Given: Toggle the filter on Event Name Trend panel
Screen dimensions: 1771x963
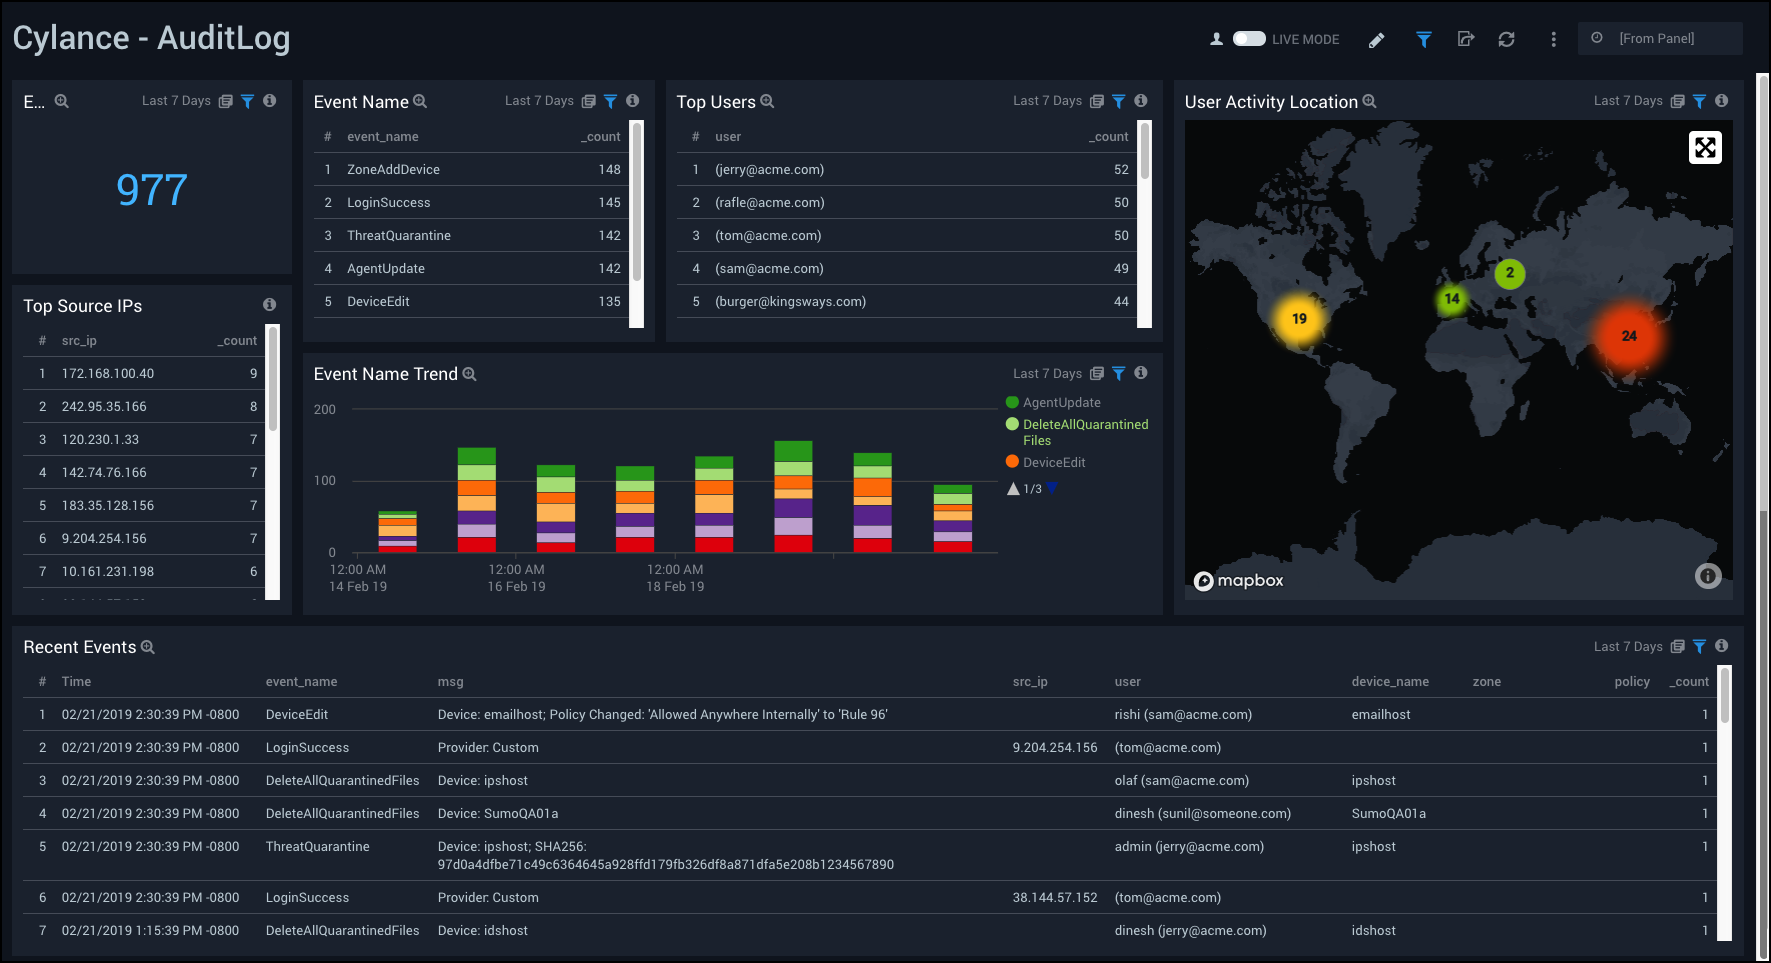Looking at the screenshot, I should (1118, 373).
